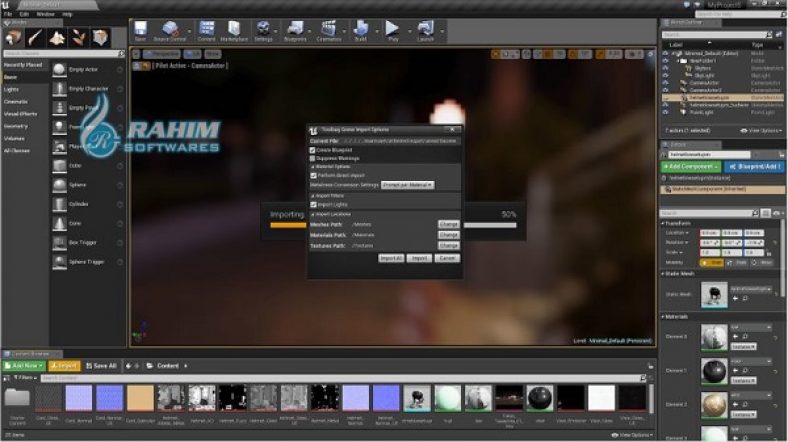This screenshot has height=442, width=788.
Task: Open Metalness Conversion Settings dropdown
Action: click(x=407, y=184)
